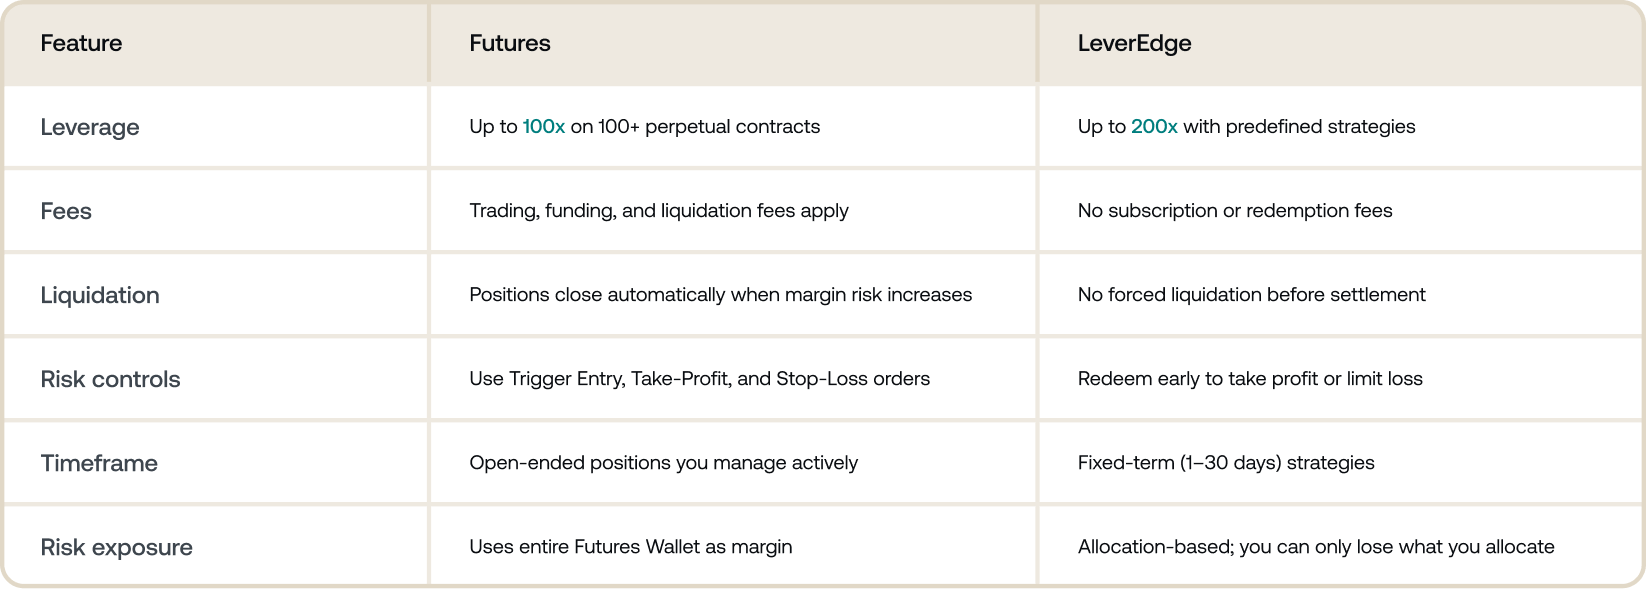1646x589 pixels.
Task: Click 'No subscription or redemption fees' cell
Action: pyautogui.click(x=1235, y=211)
